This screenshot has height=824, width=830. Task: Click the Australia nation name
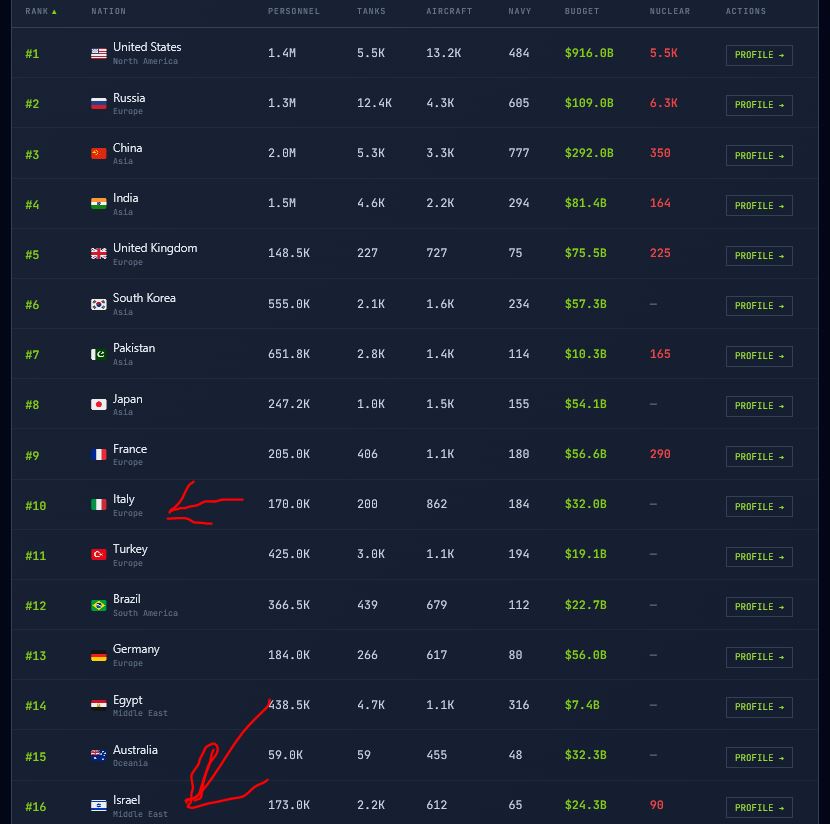click(135, 750)
